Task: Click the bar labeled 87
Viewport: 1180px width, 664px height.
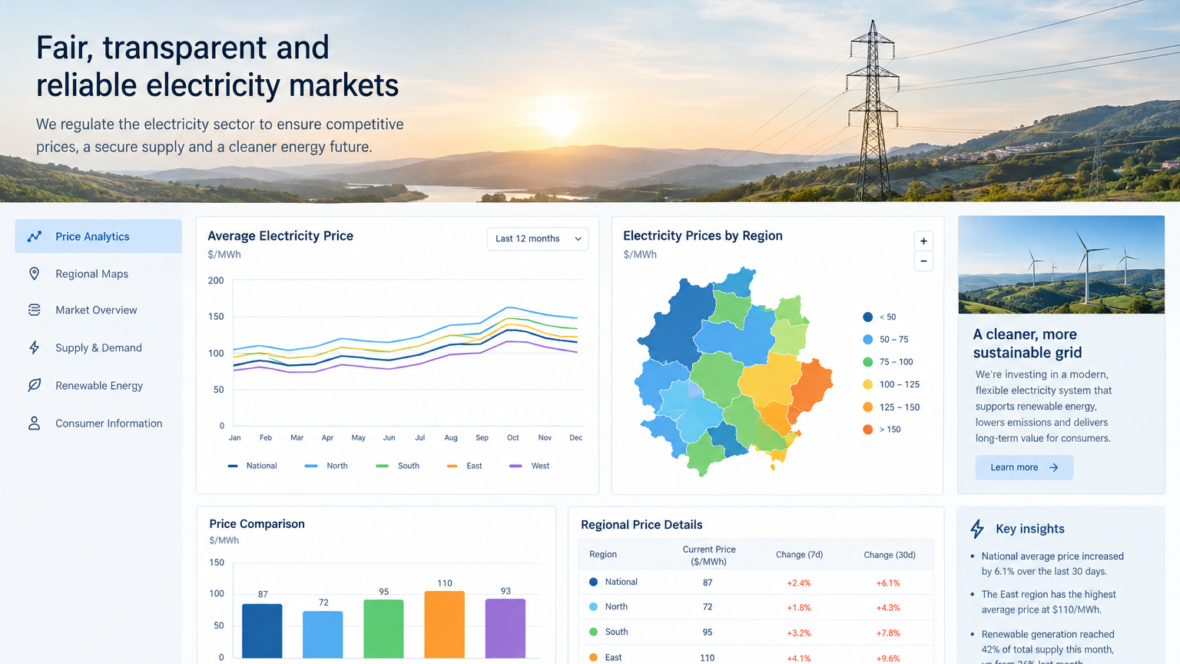Action: (262, 631)
